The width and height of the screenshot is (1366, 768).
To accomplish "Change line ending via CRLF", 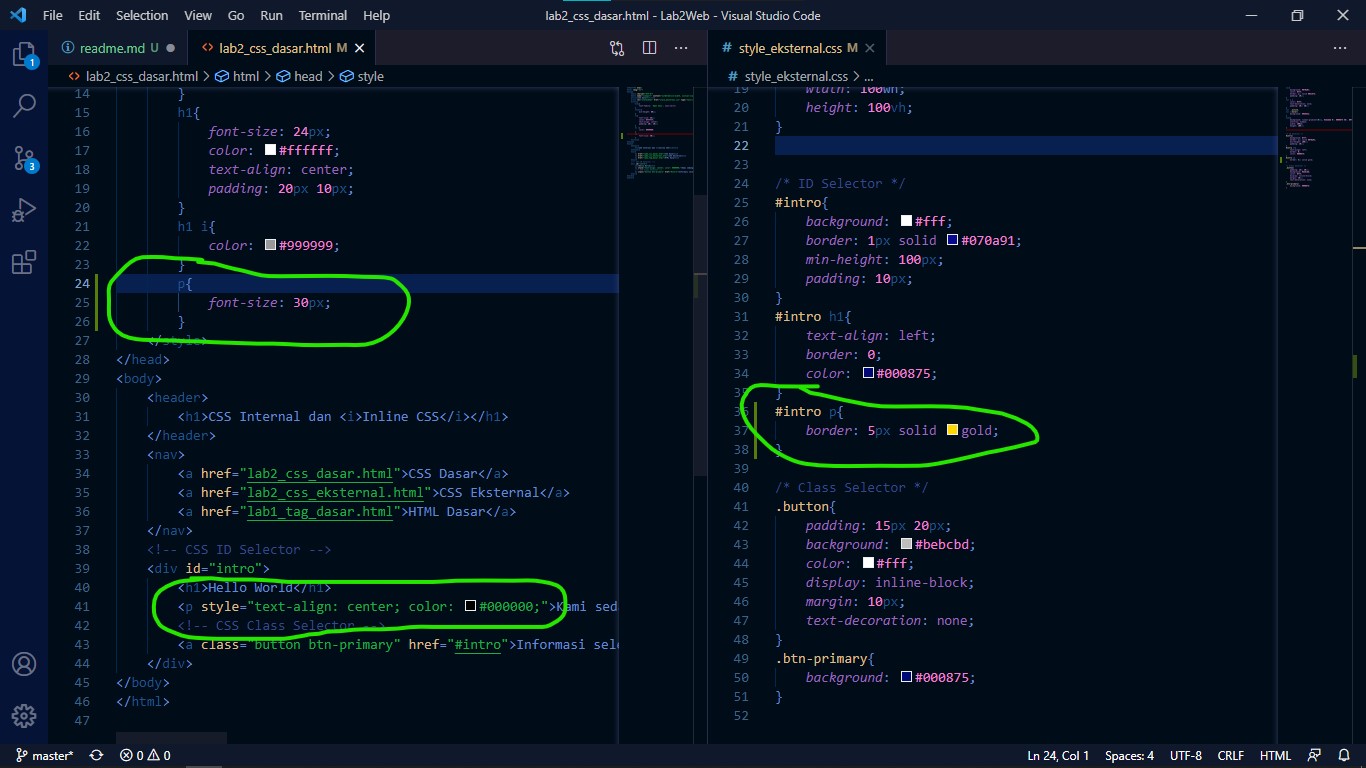I will (1231, 756).
